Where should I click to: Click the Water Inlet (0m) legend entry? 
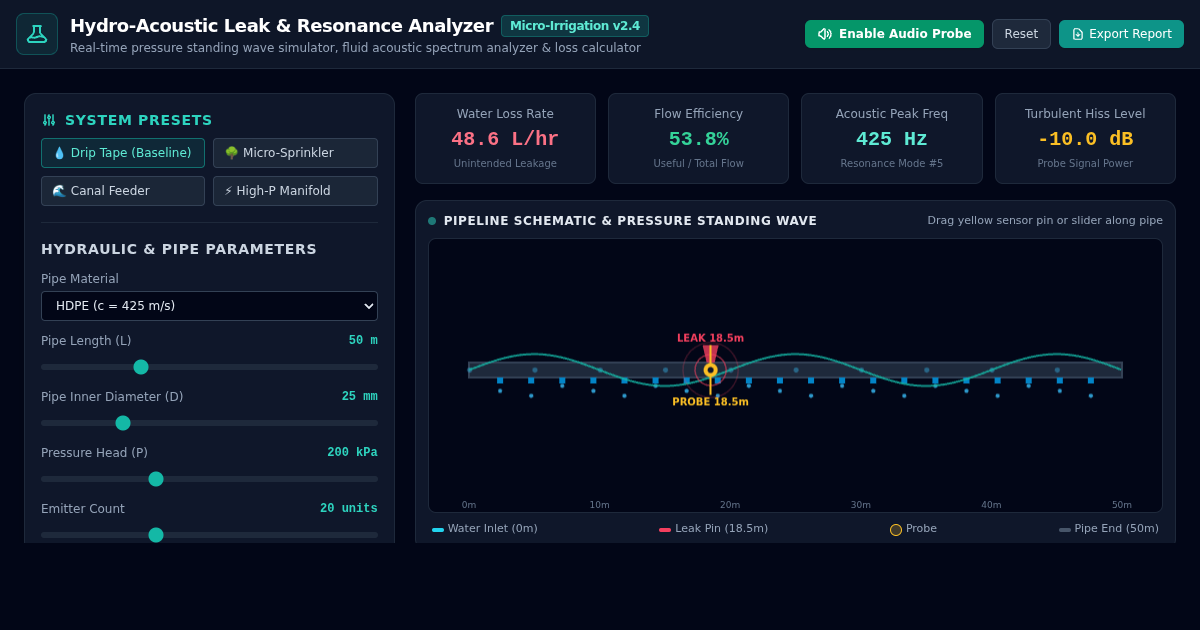tap(485, 529)
